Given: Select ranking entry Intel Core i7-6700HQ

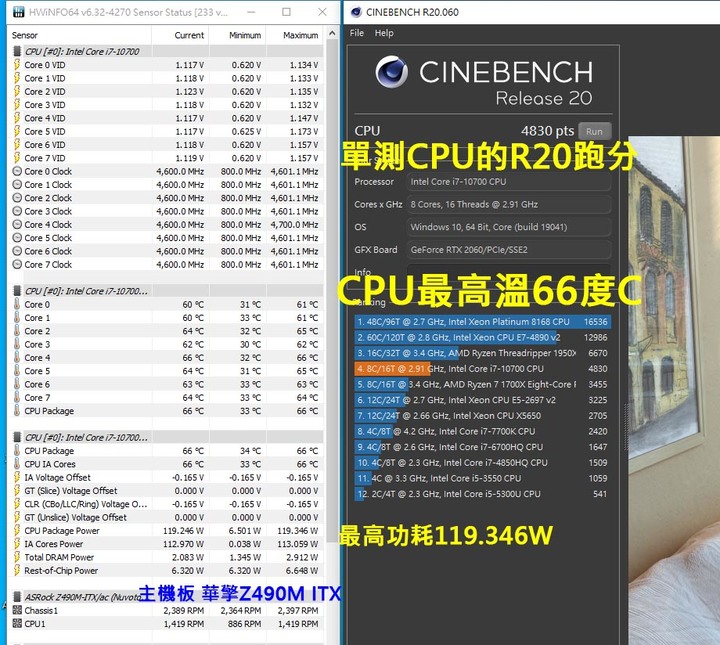Looking at the screenshot, I should pyautogui.click(x=482, y=447).
